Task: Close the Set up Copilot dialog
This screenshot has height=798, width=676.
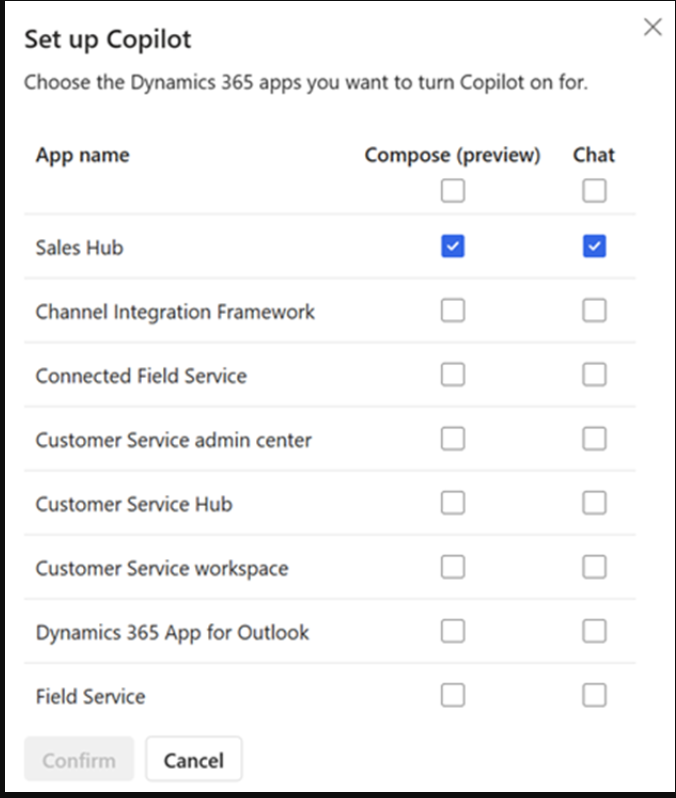Action: tap(653, 27)
